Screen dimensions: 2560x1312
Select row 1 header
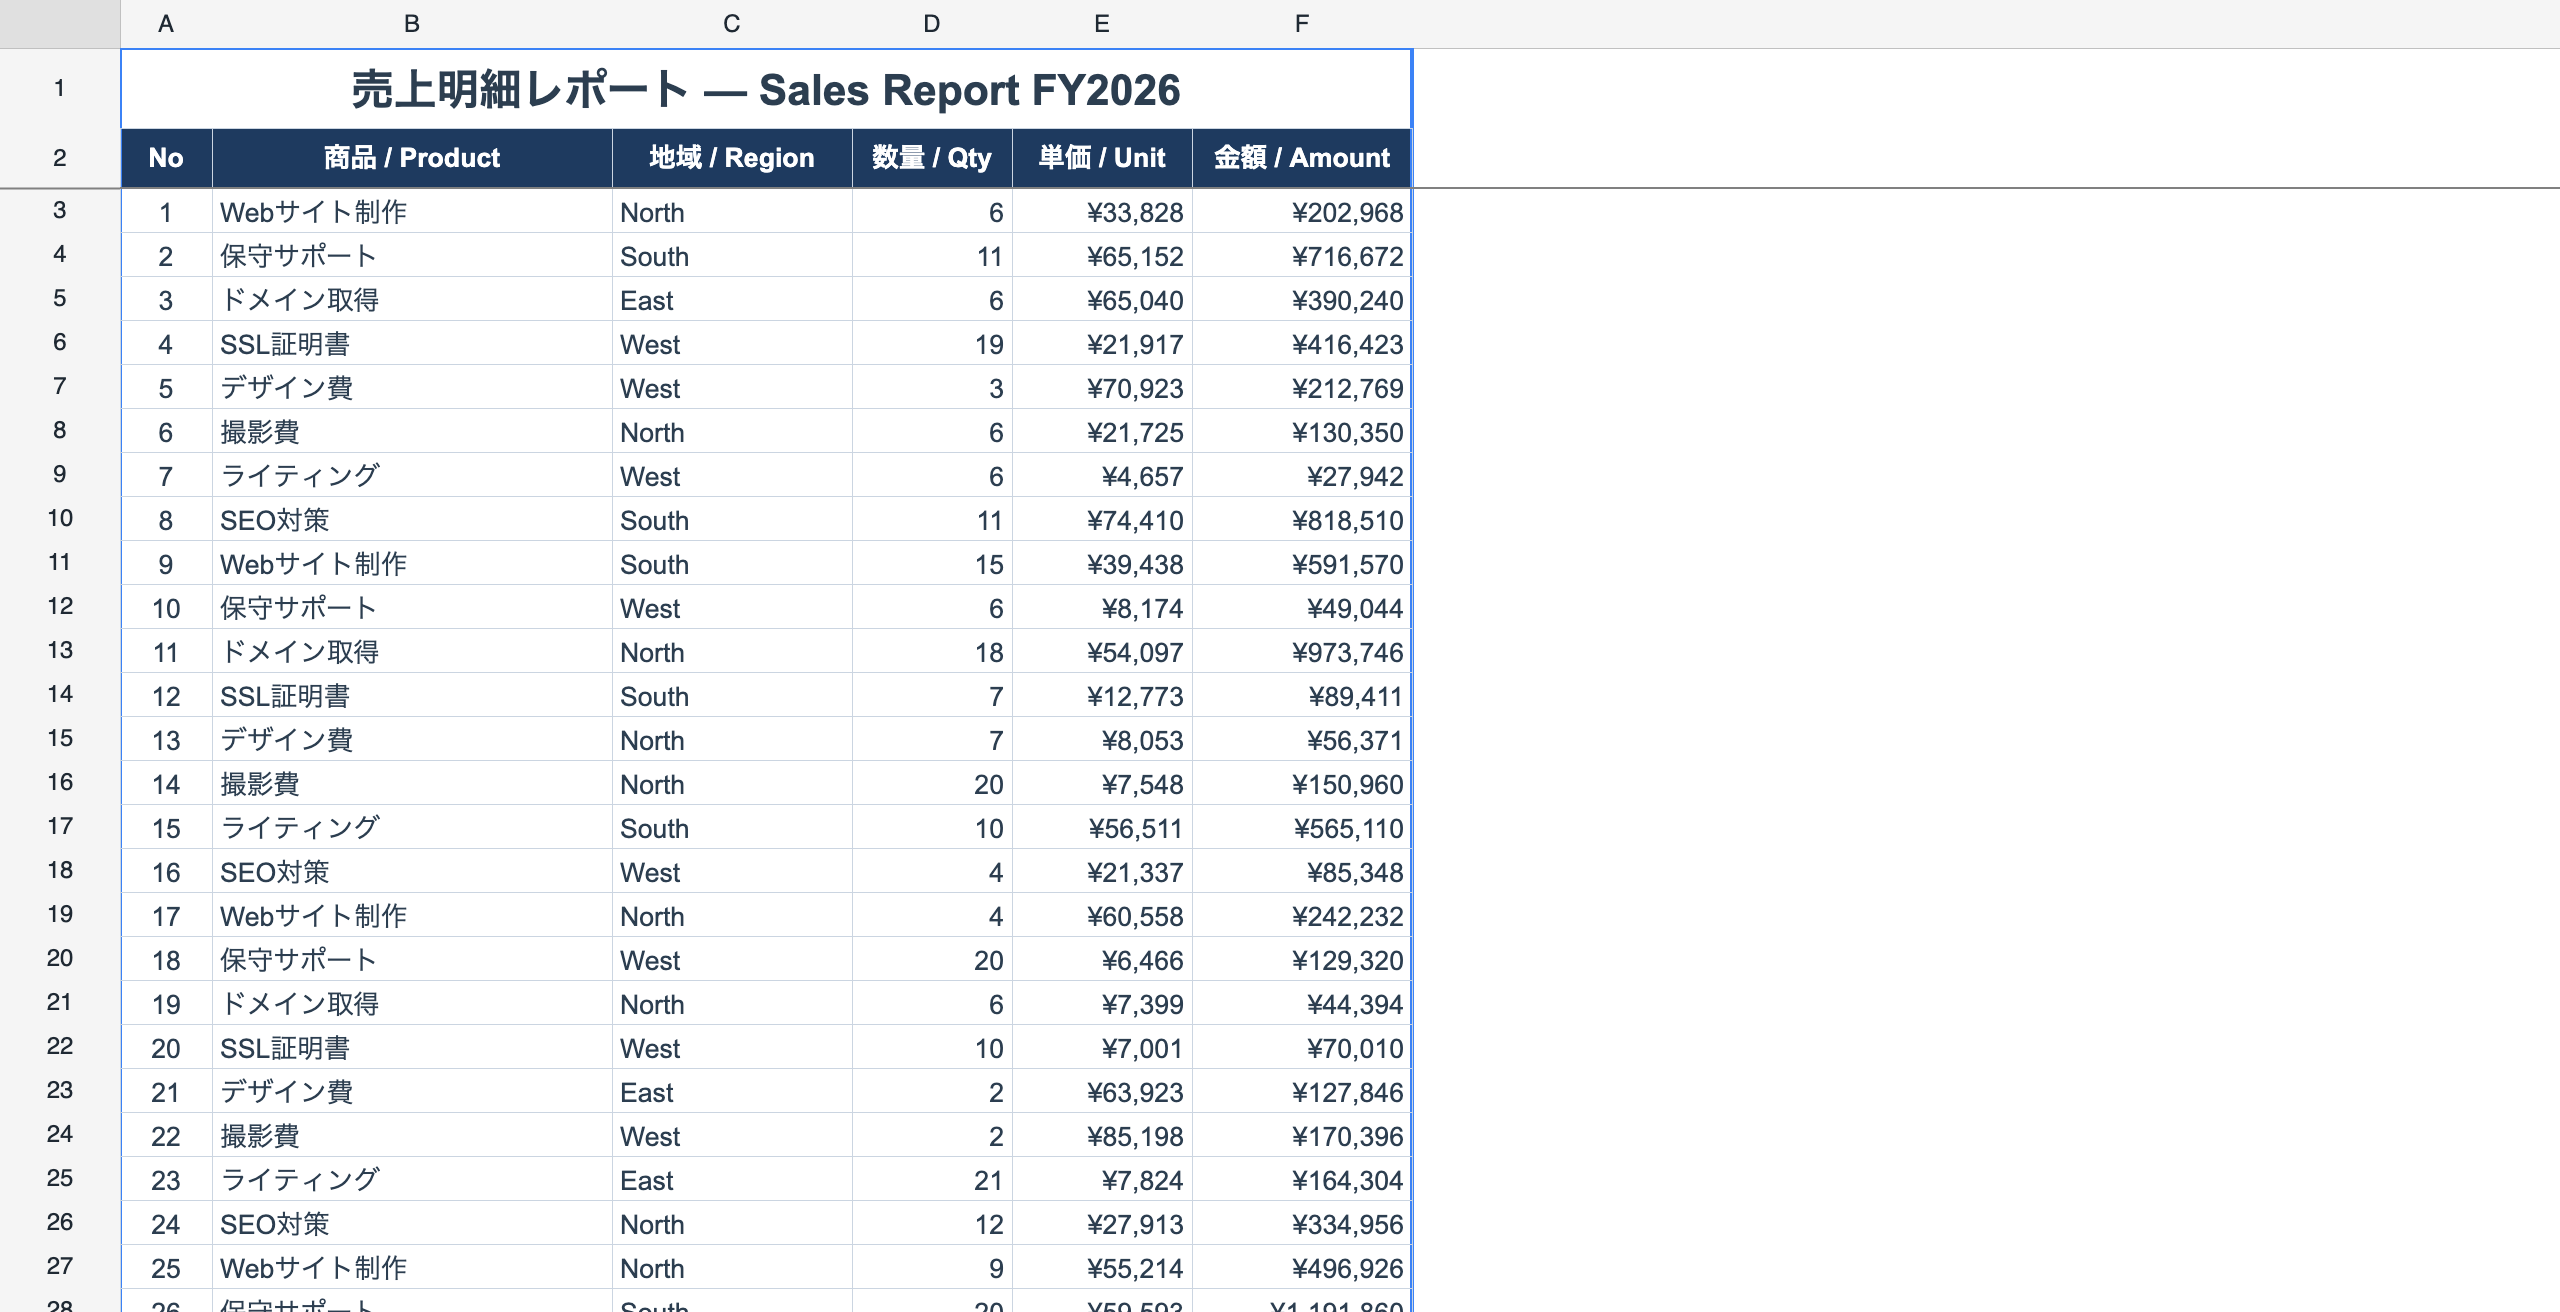tap(60, 88)
